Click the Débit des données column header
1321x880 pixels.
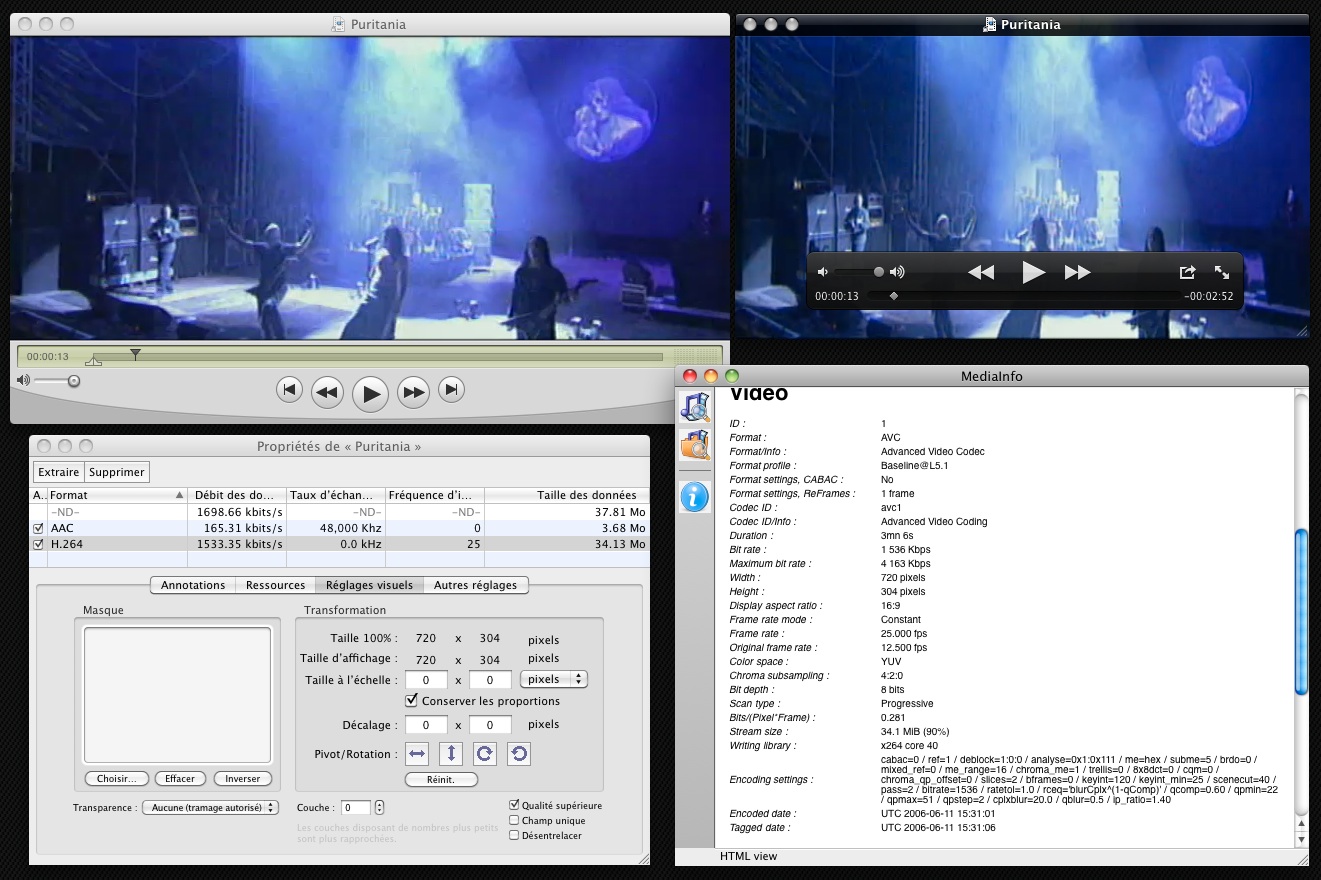point(236,495)
